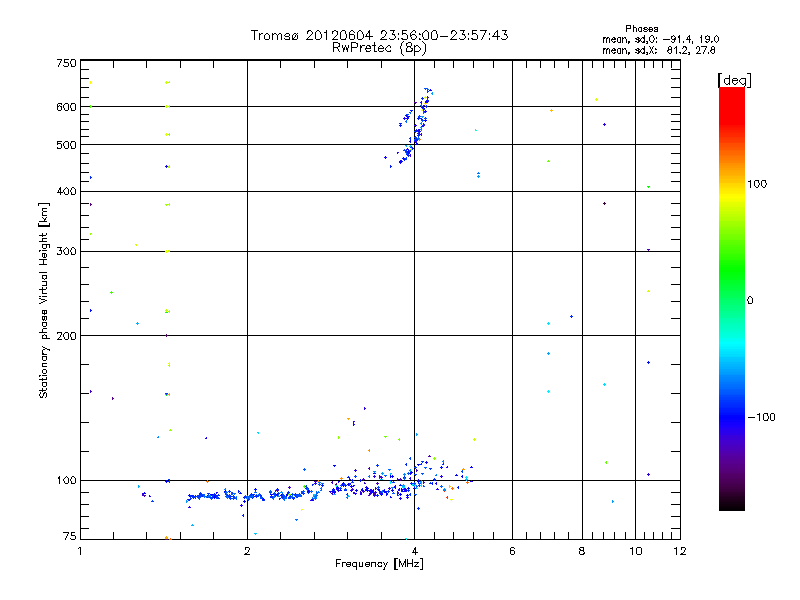Click the y-axis '750' tick label
Image resolution: width=800 pixels, height=600 pixels.
[66, 63]
